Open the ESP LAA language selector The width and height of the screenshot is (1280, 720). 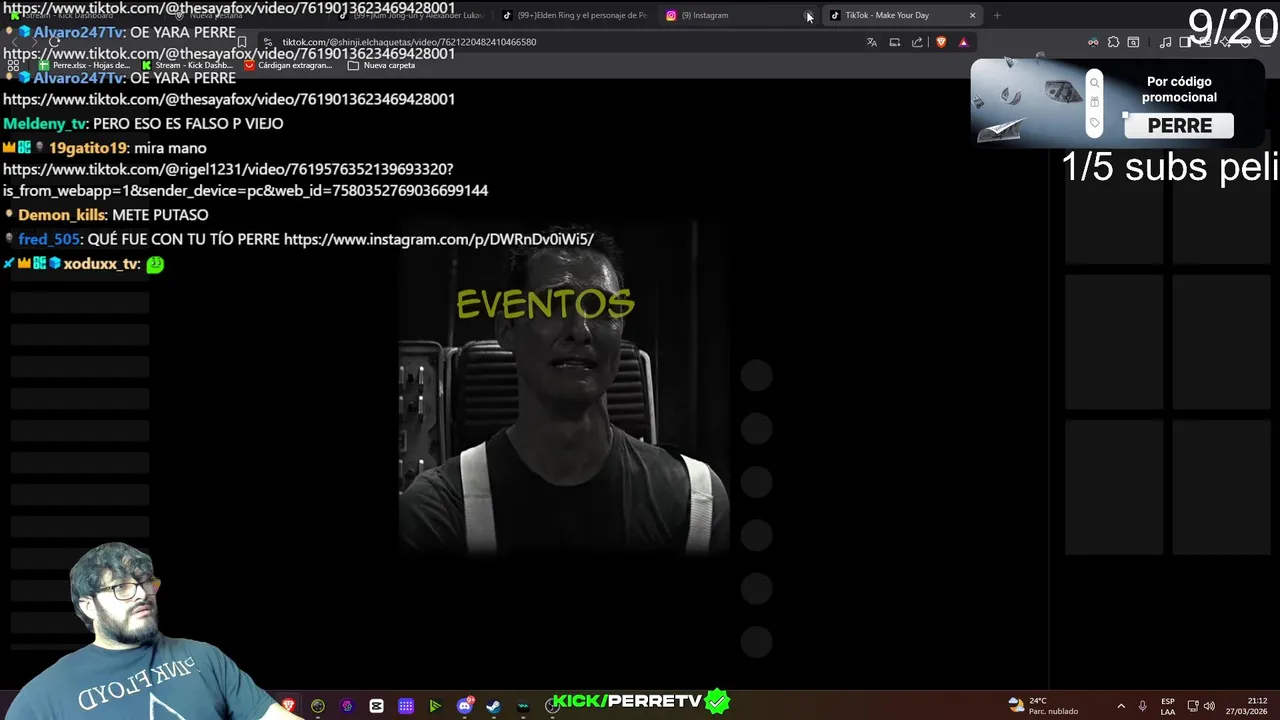tap(1168, 706)
